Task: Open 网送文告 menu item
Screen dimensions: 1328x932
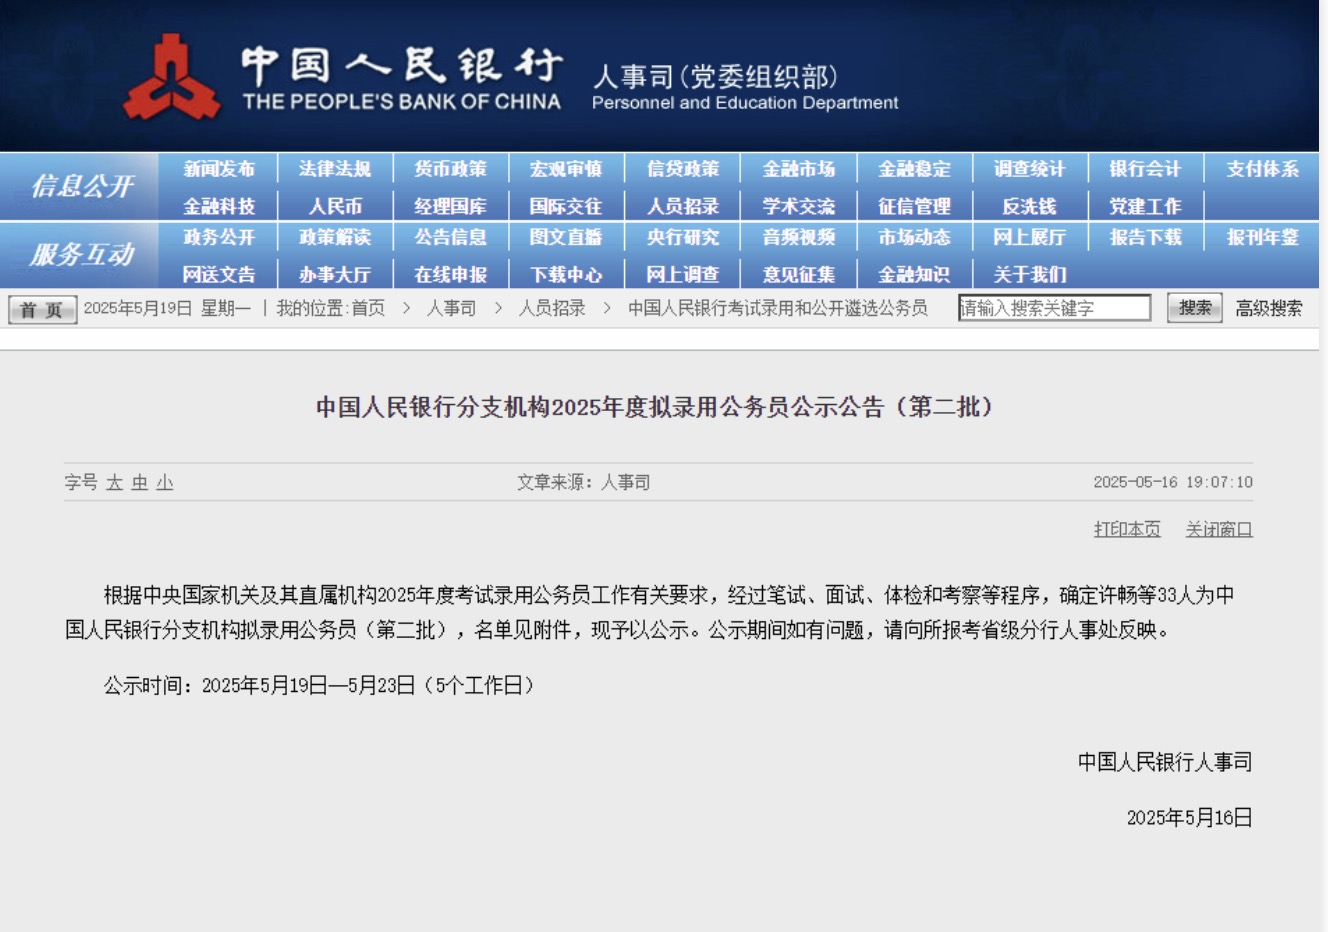Action: coord(219,274)
